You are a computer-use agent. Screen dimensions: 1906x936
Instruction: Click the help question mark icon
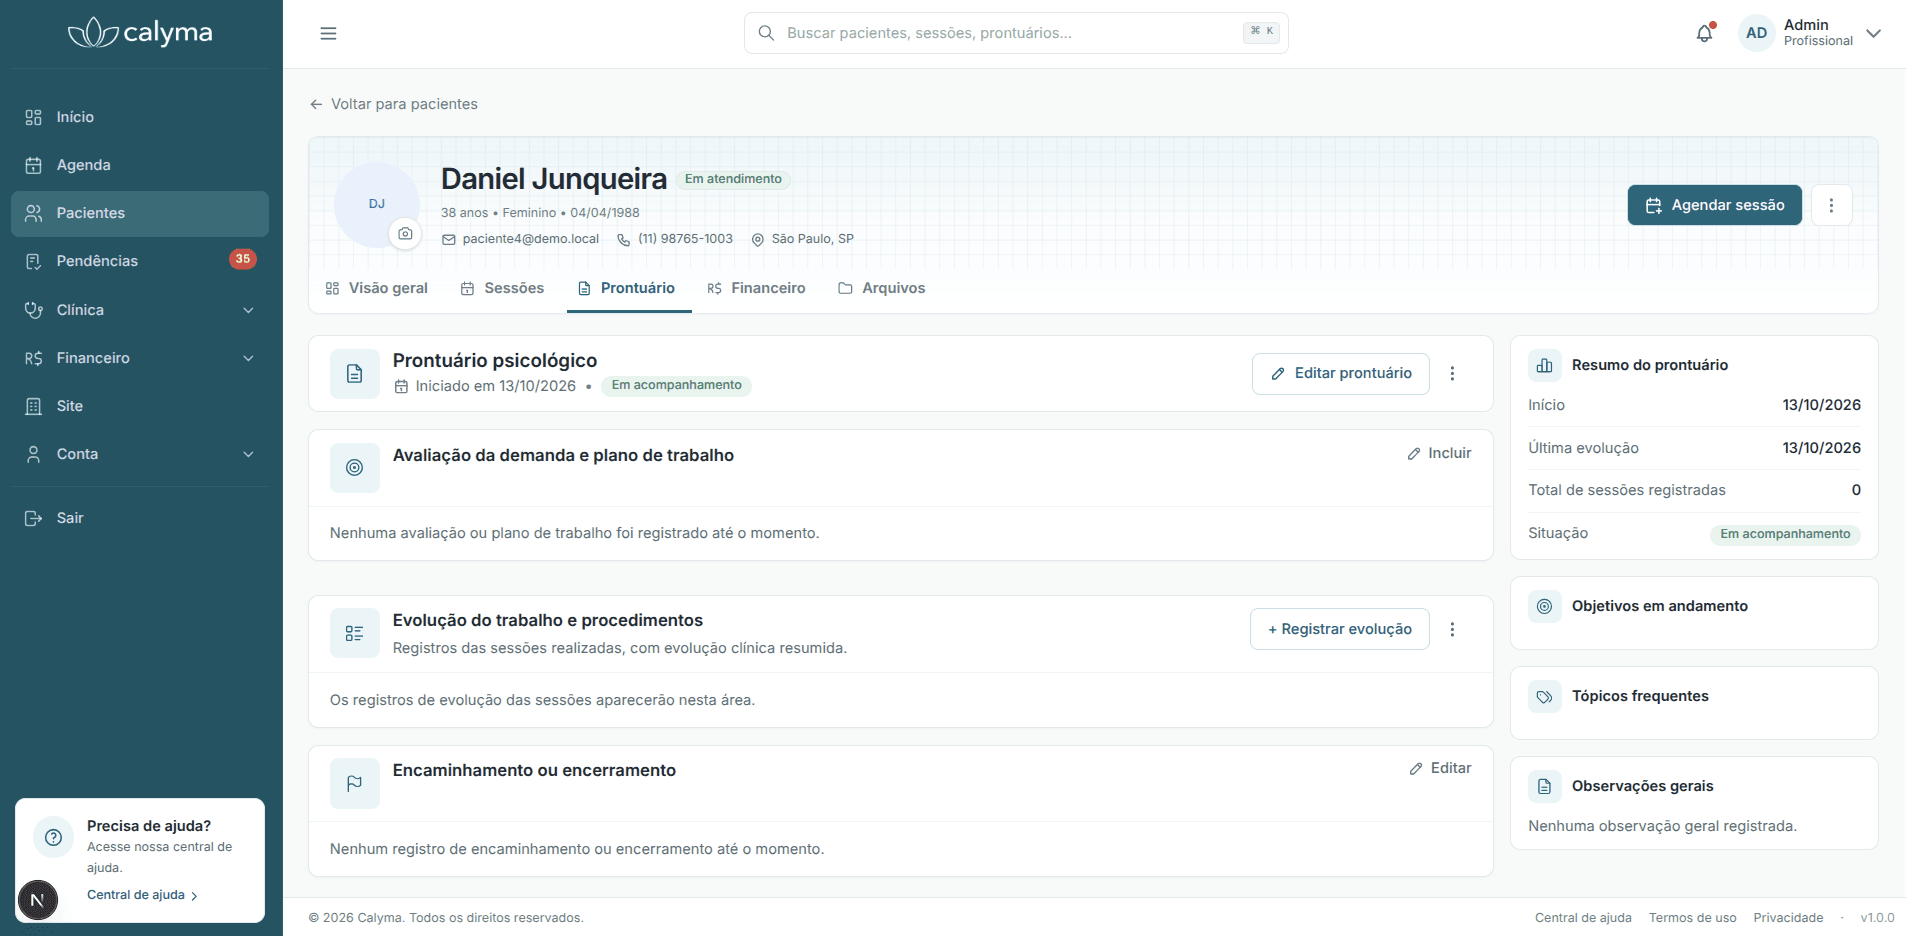click(x=53, y=837)
